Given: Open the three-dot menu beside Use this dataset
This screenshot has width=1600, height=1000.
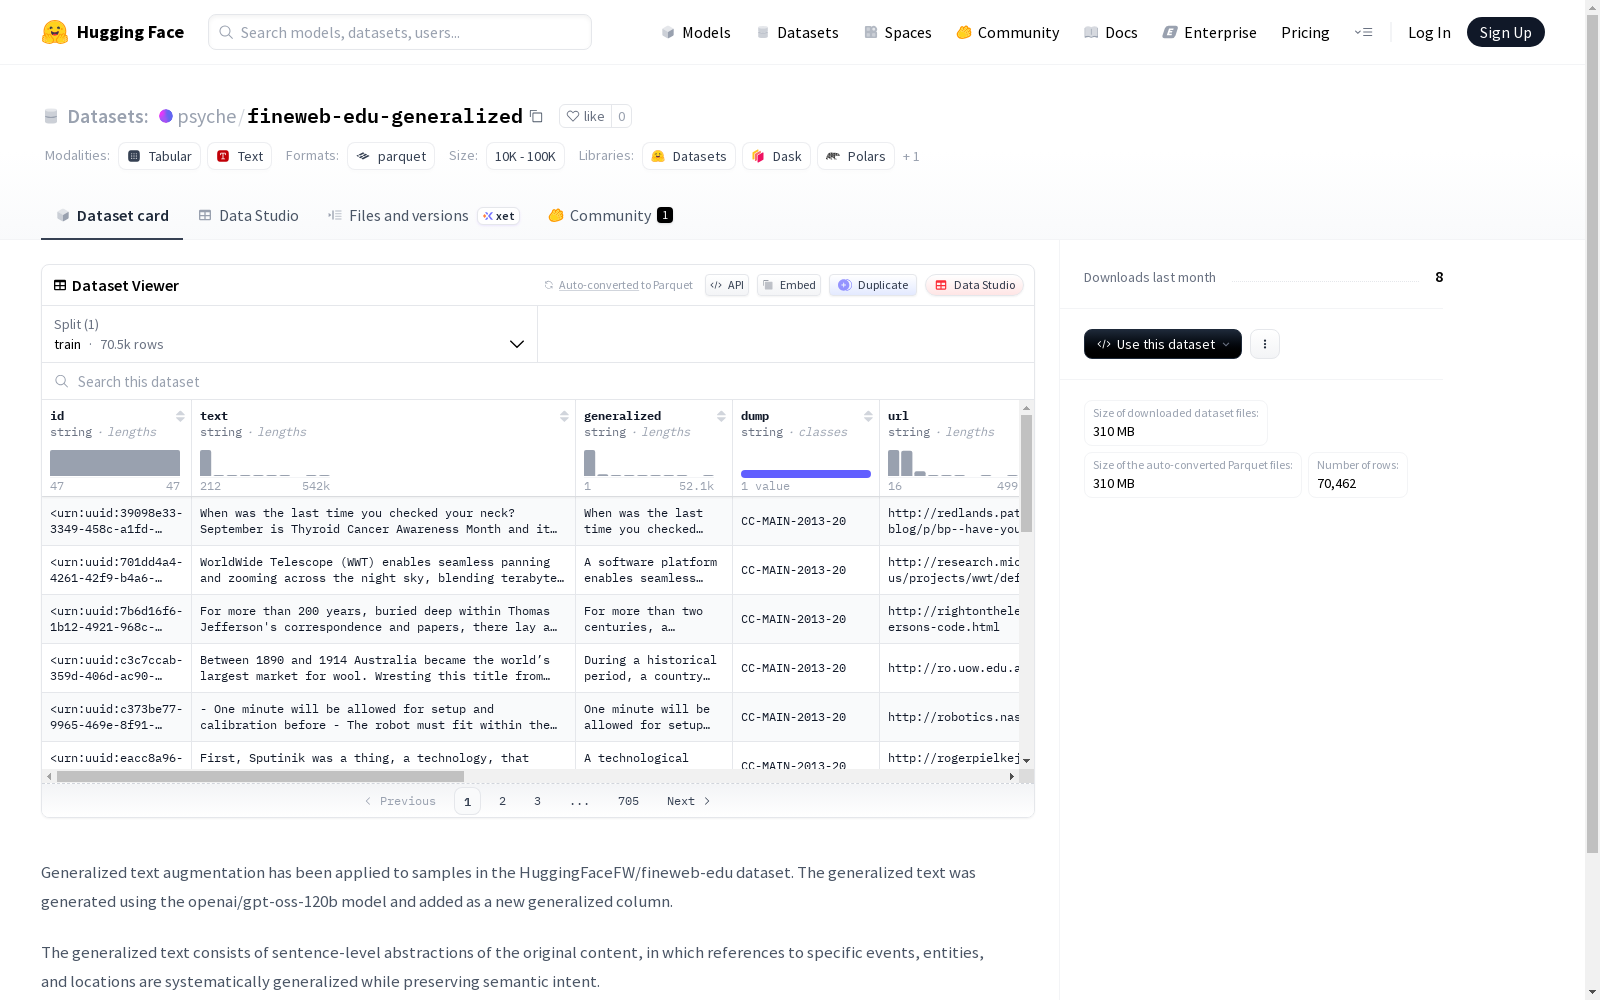Looking at the screenshot, I should pyautogui.click(x=1265, y=344).
